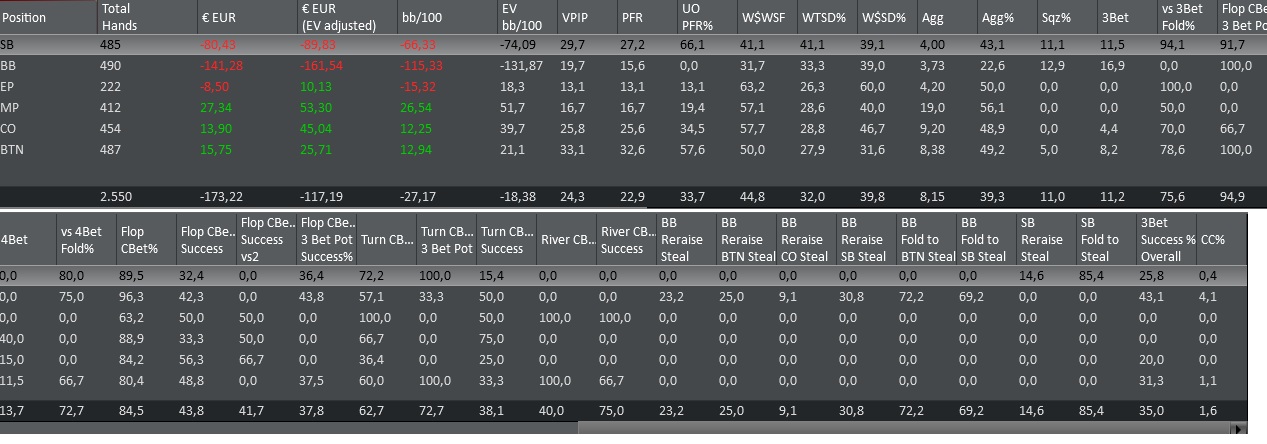Click the Flop CBet% column header

pos(145,239)
